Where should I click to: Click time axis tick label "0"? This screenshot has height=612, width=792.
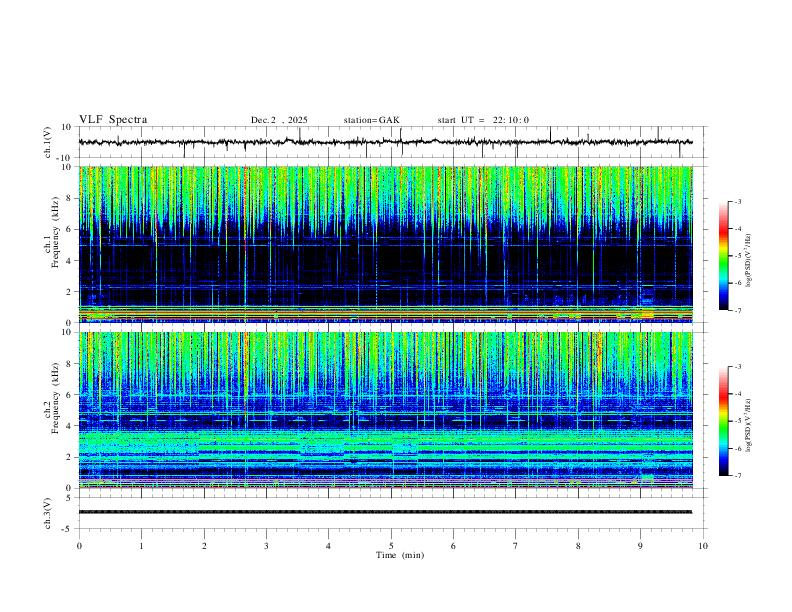79,546
